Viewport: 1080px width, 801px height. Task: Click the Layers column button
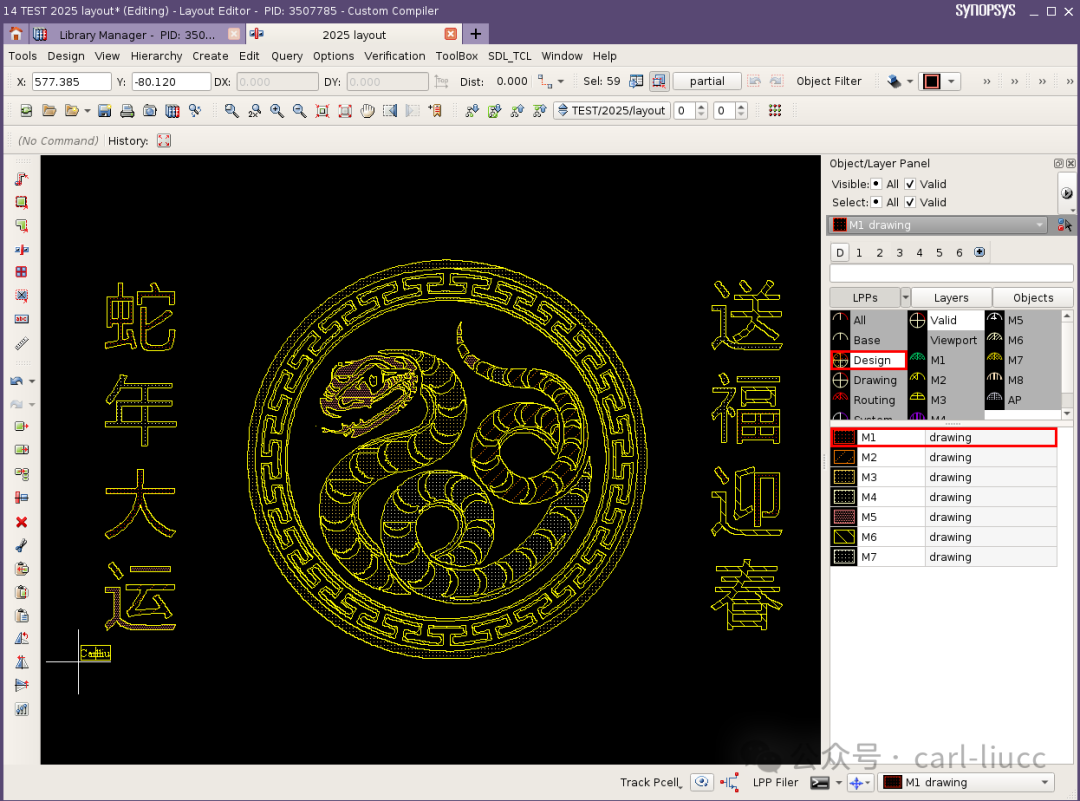click(951, 298)
